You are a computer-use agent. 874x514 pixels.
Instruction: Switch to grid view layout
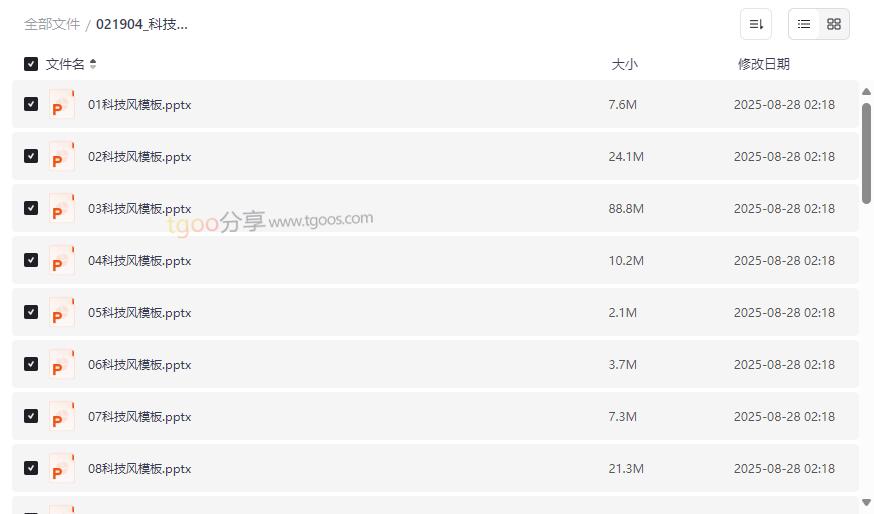pos(834,24)
